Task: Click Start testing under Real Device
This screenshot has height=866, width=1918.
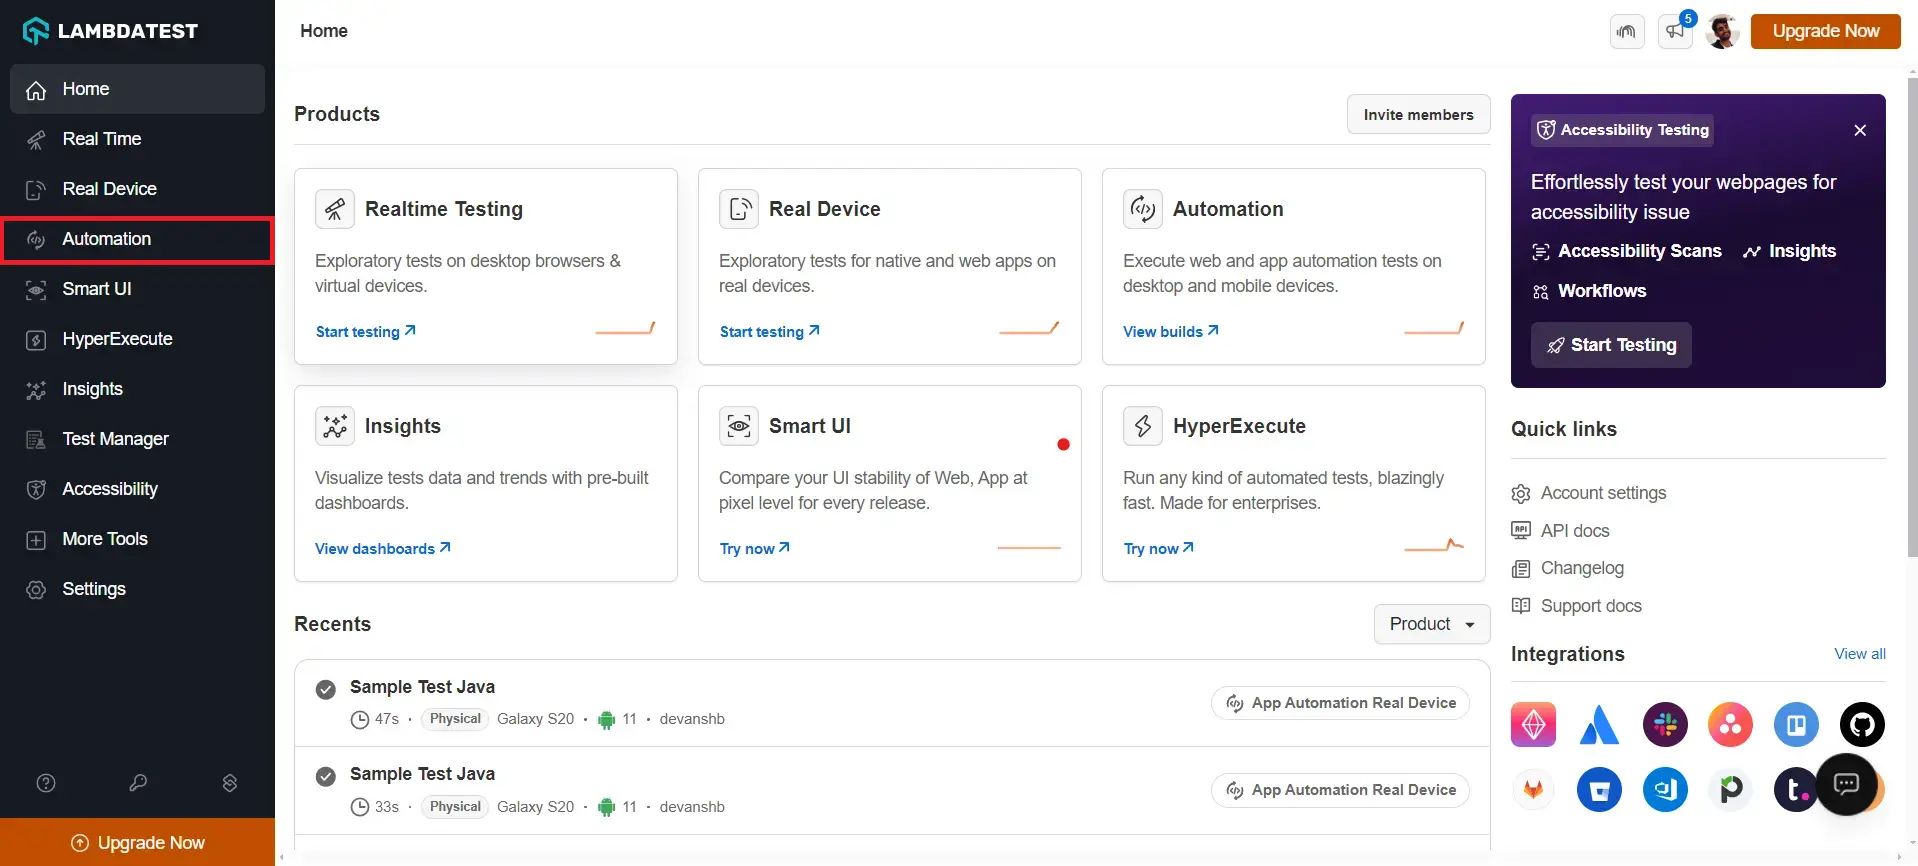Action: click(770, 331)
